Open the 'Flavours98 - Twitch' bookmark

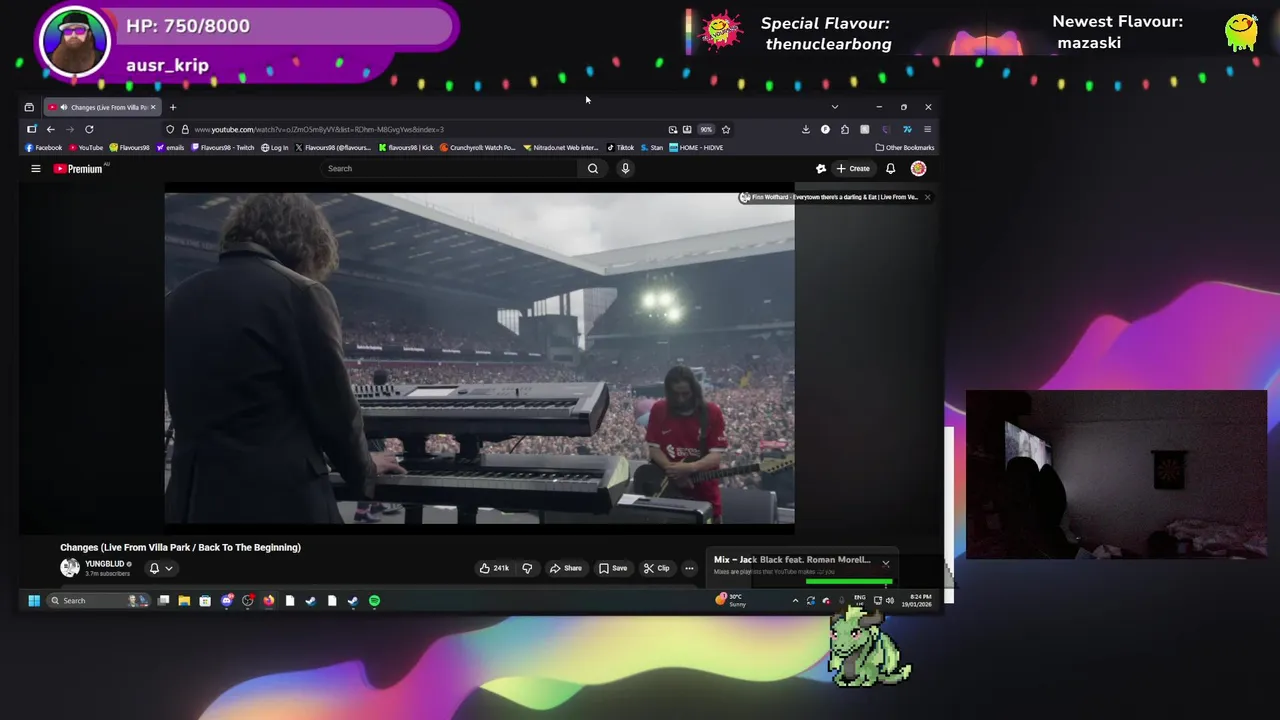(222, 148)
